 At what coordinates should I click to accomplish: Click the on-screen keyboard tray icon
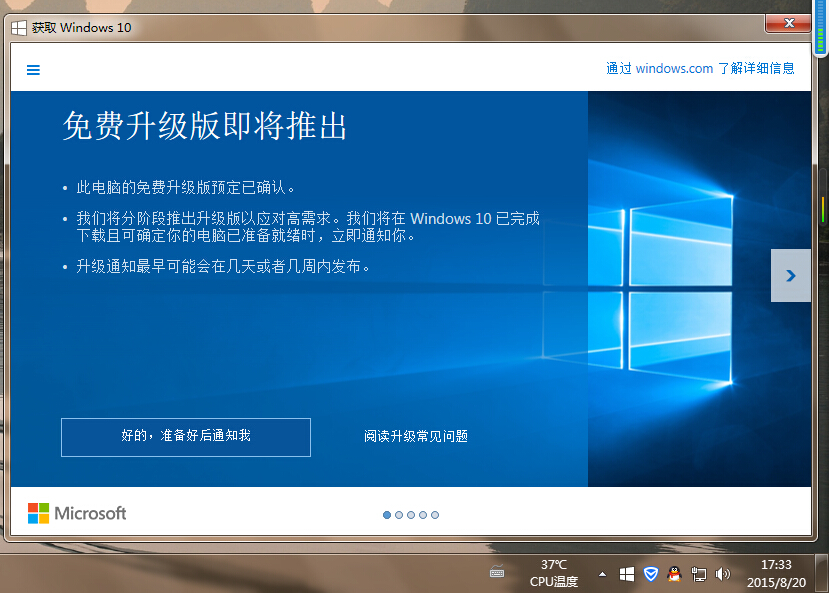[497, 572]
